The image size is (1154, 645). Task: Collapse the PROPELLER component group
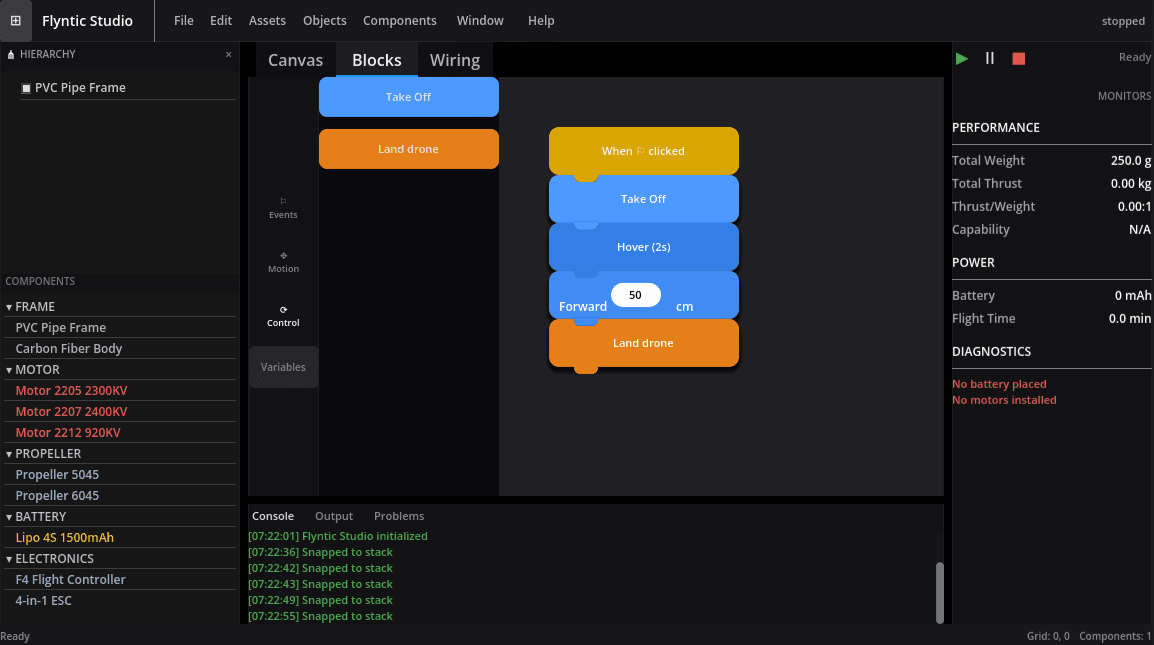9,454
